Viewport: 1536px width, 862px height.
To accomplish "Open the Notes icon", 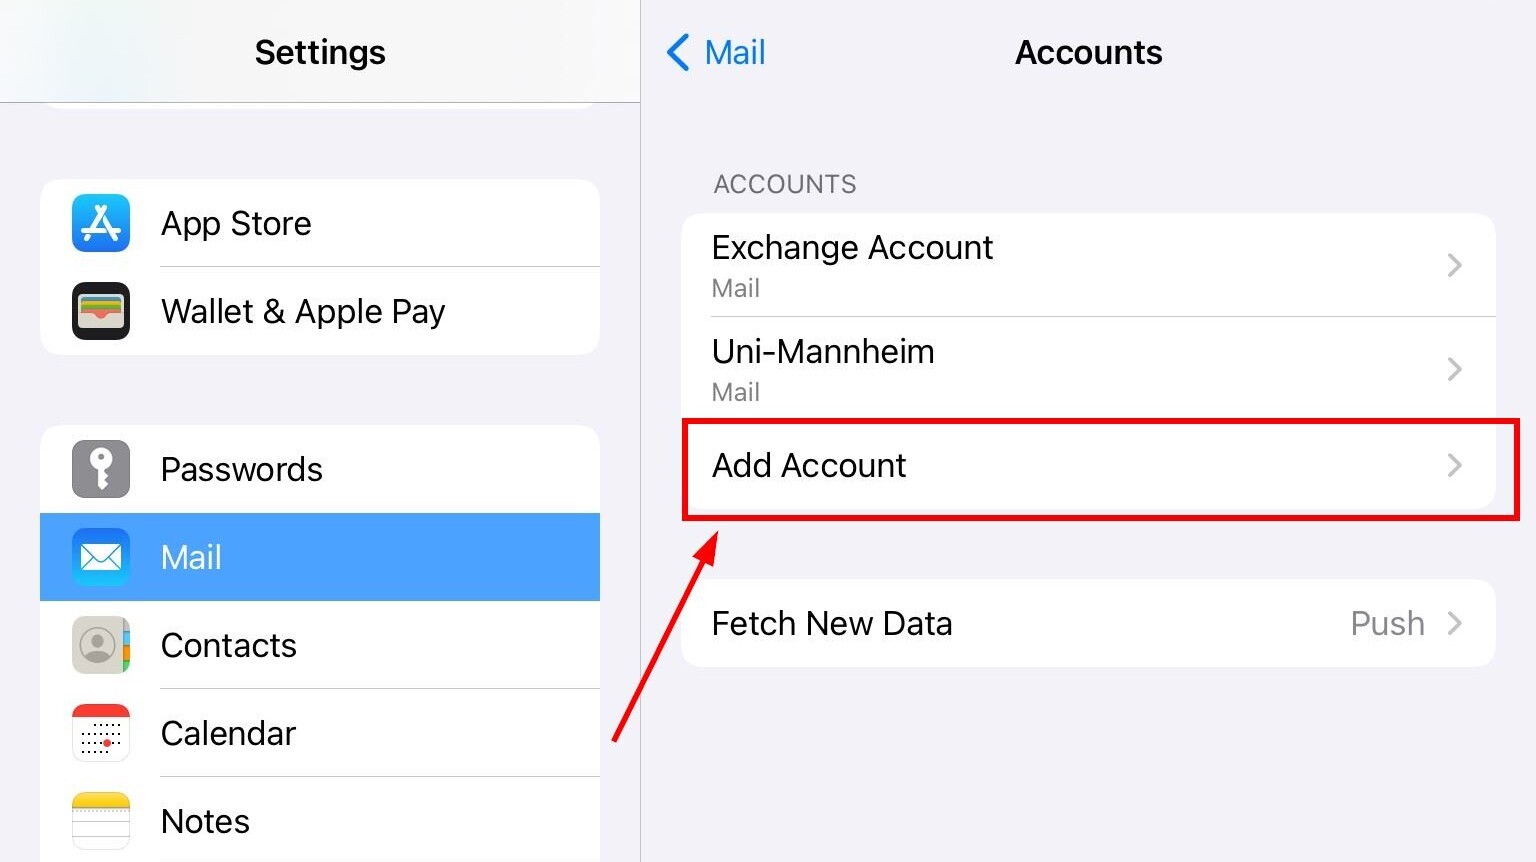I will (x=101, y=821).
